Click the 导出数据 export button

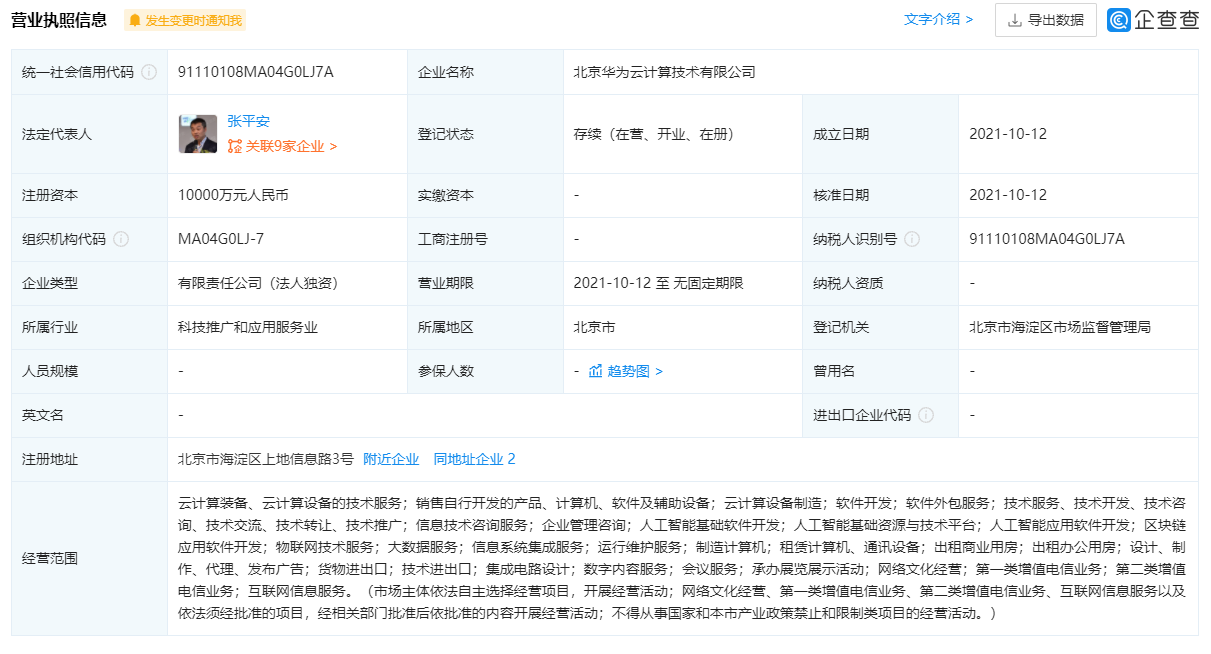(1045, 20)
